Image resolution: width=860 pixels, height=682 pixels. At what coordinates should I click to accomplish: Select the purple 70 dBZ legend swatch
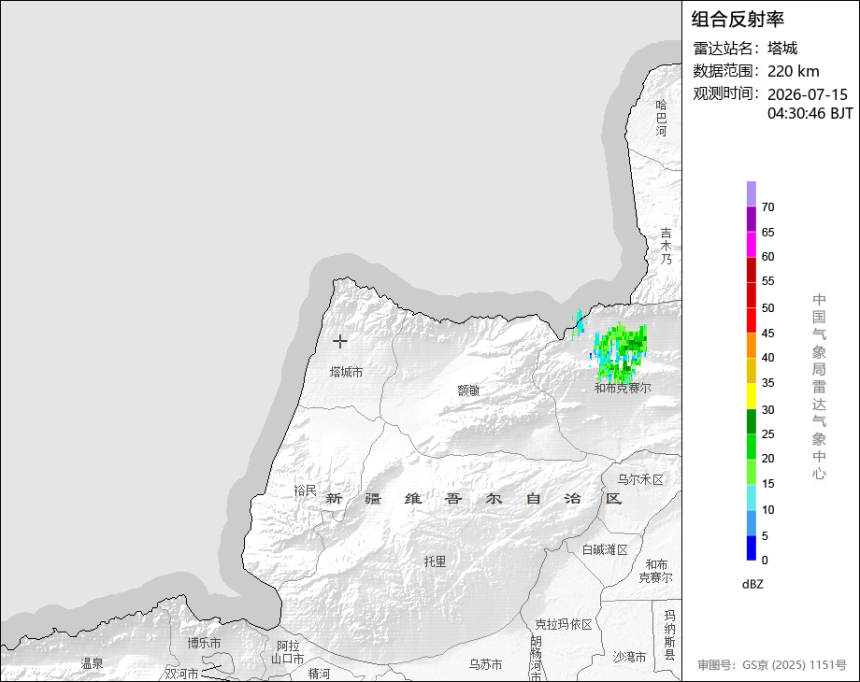coord(751,194)
